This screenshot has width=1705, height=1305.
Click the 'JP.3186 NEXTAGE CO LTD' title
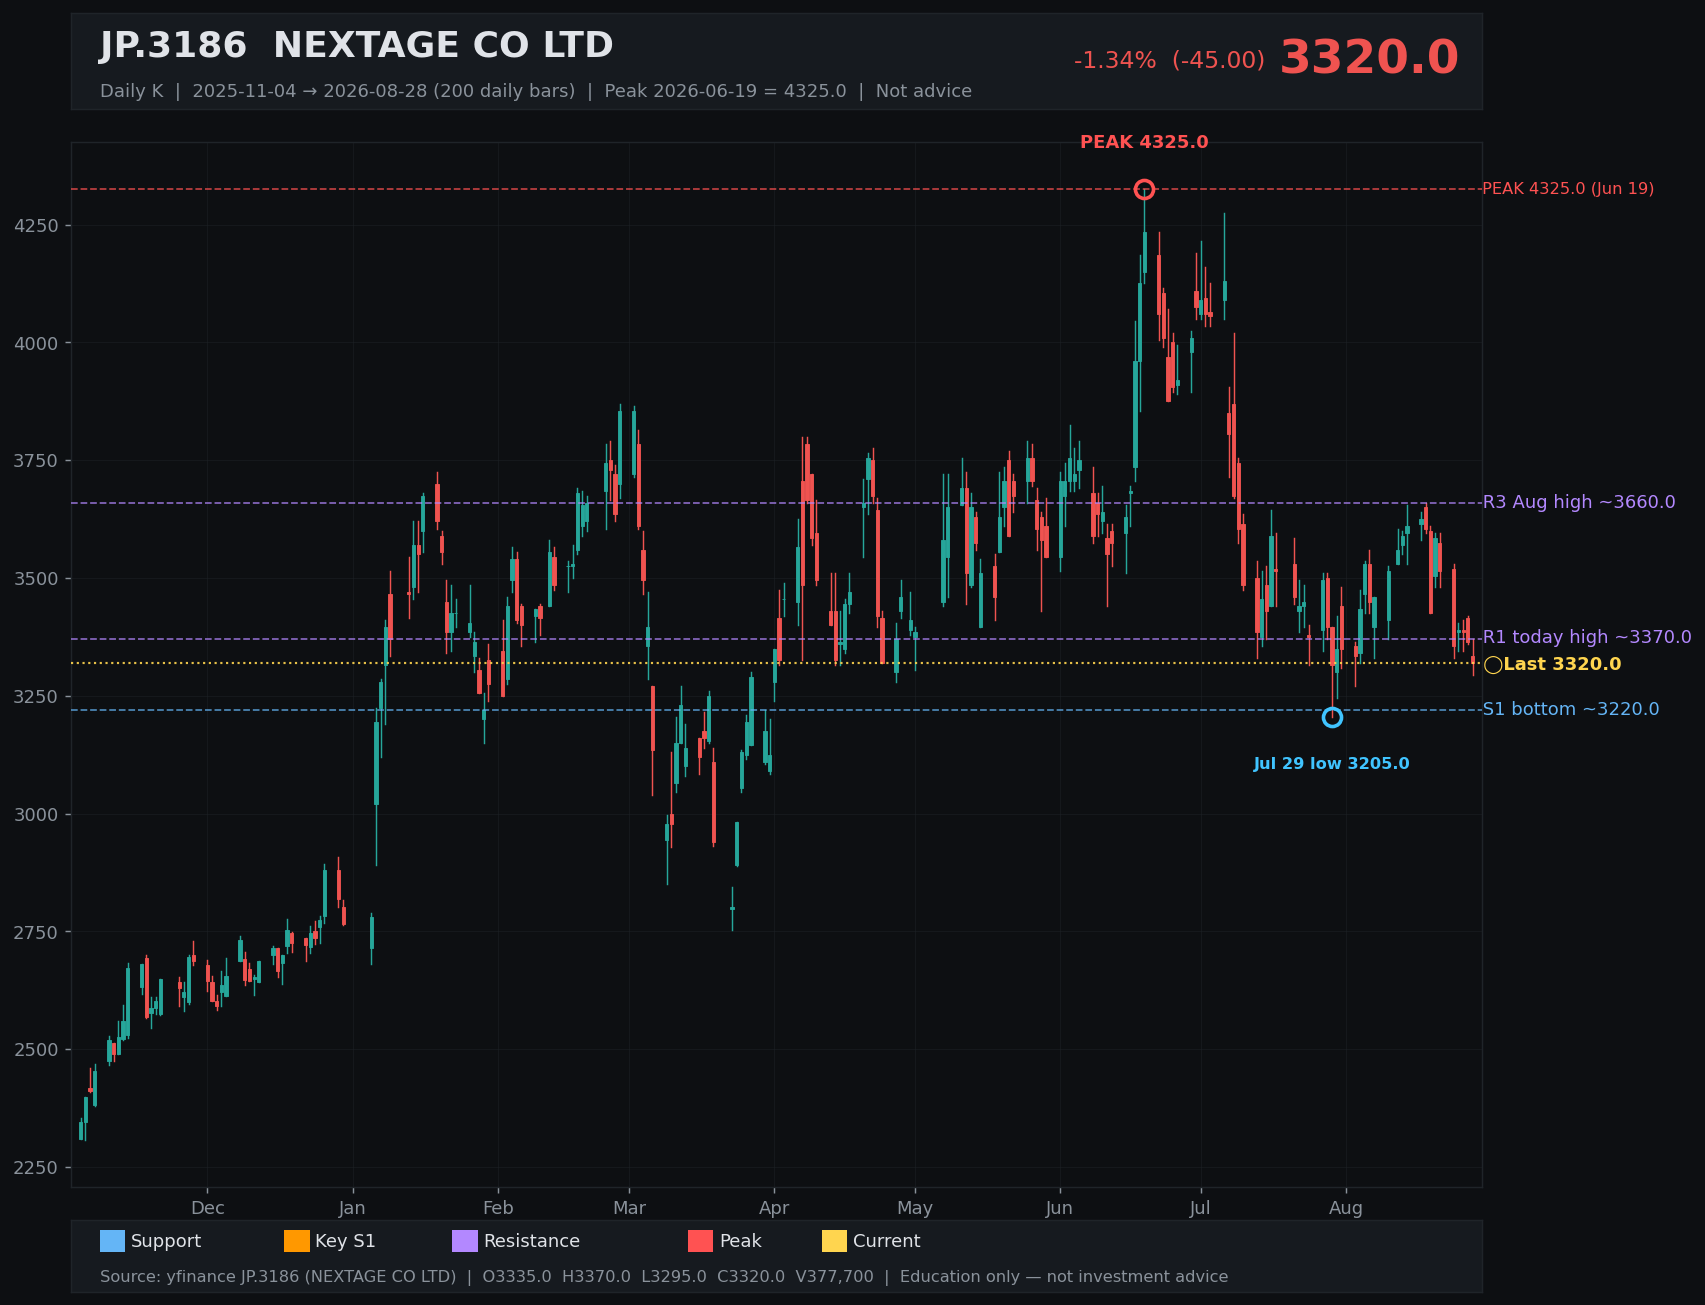[356, 46]
